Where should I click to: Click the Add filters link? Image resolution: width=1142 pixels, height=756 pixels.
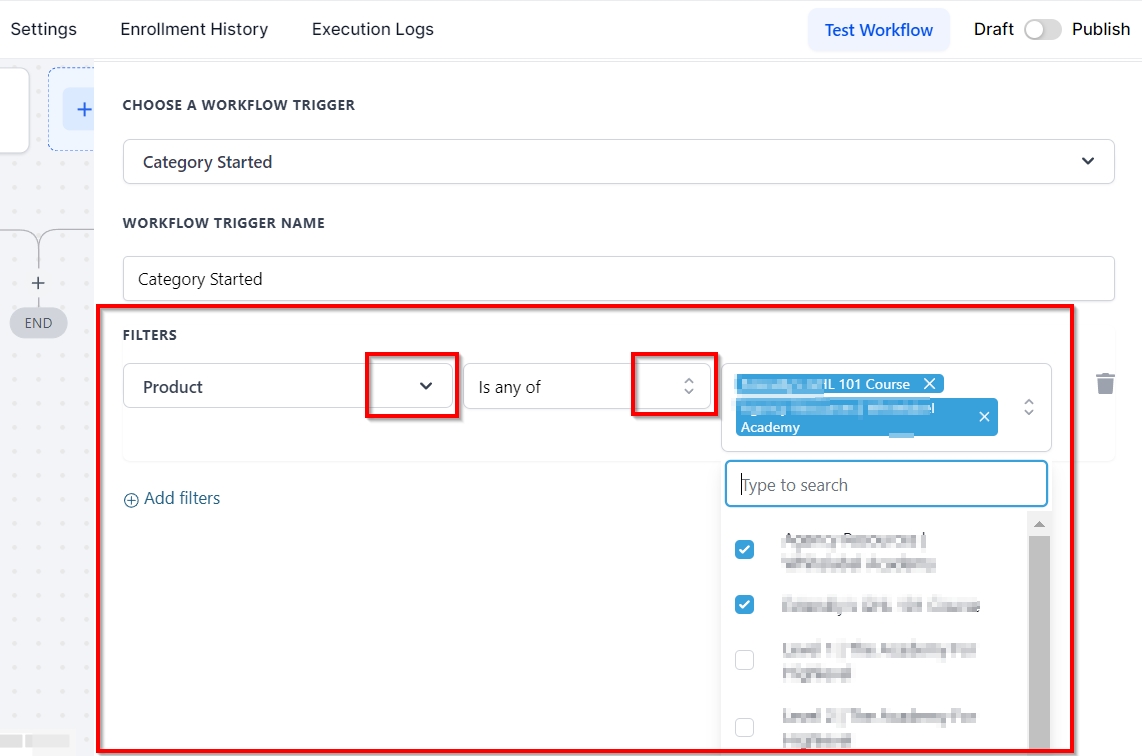tap(172, 498)
